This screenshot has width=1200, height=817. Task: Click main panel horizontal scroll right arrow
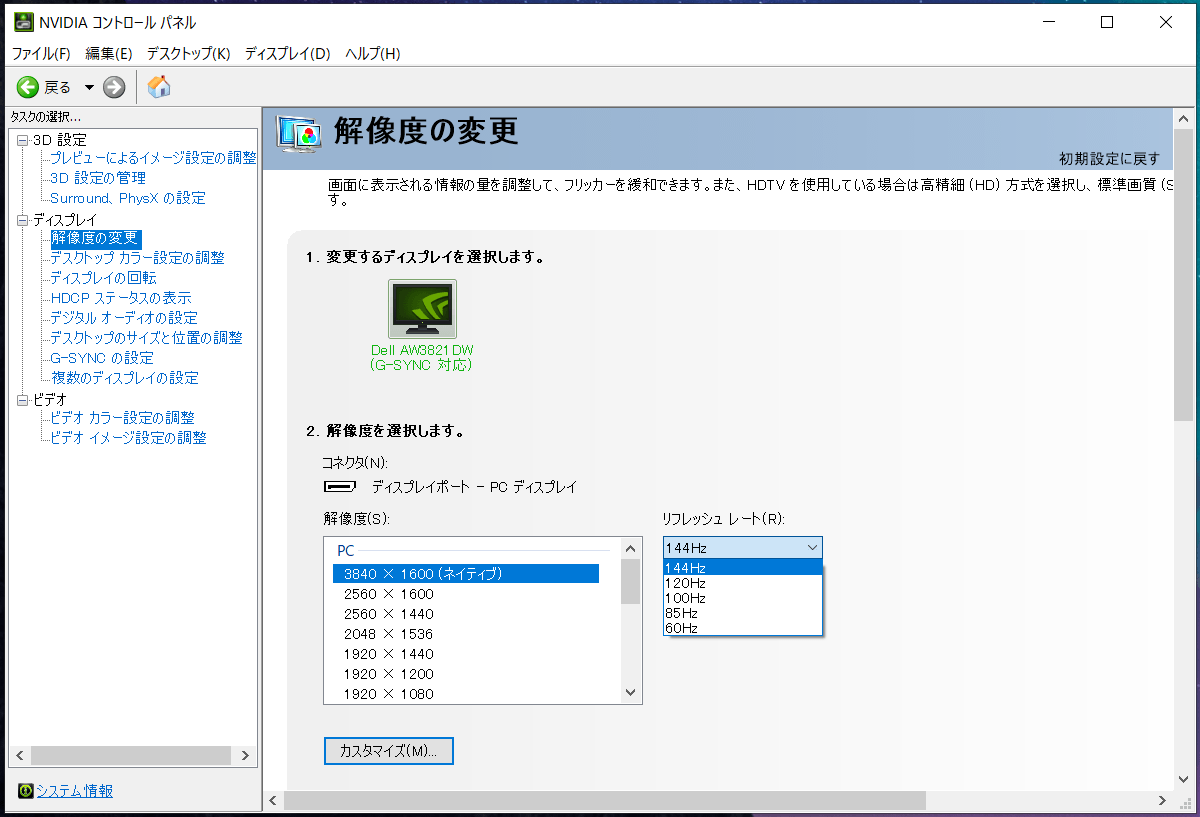click(x=1162, y=800)
